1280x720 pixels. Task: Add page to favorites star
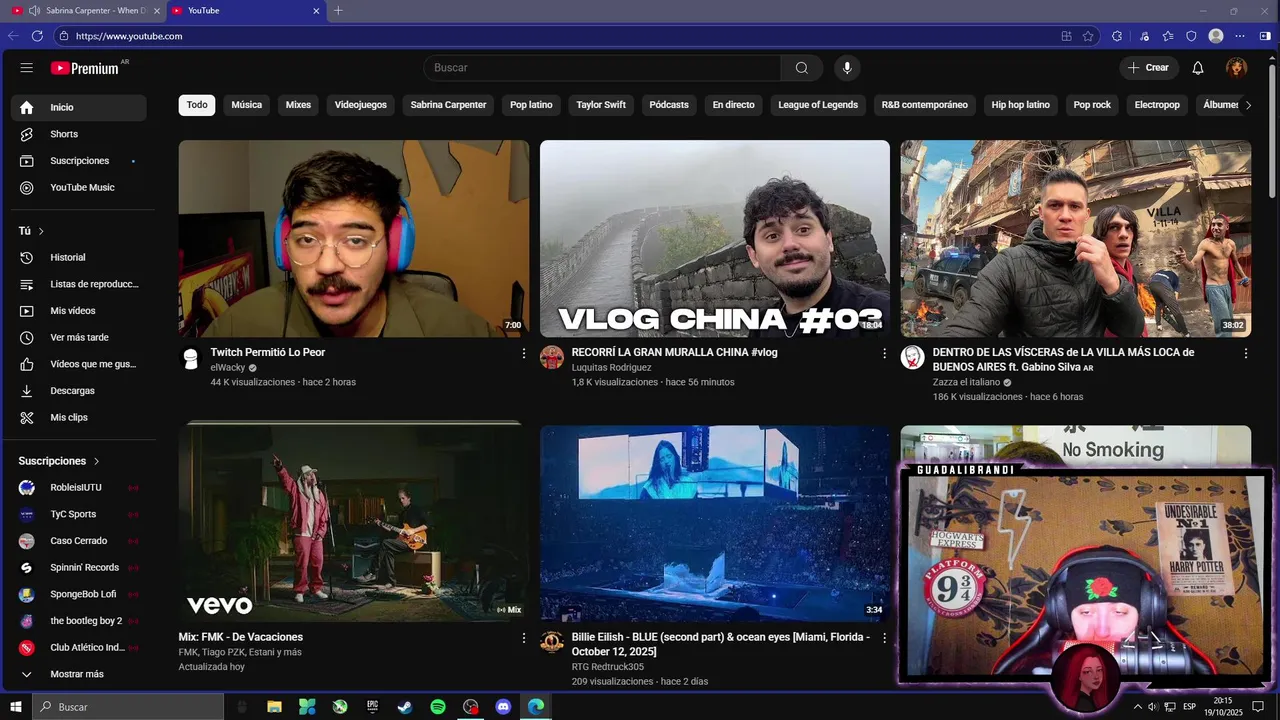[x=1088, y=36]
